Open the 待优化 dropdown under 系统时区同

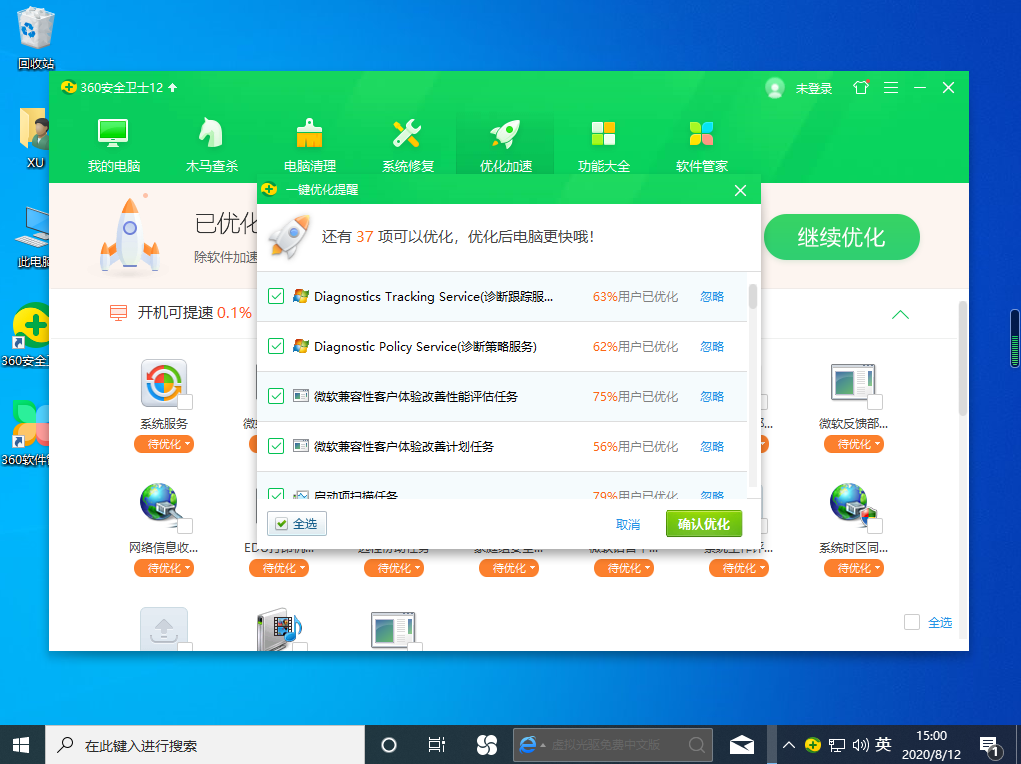(853, 567)
